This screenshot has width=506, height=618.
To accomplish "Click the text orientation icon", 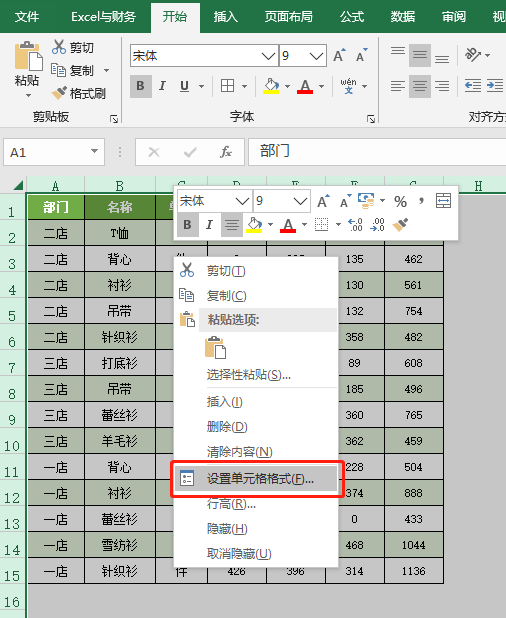I will 473,55.
